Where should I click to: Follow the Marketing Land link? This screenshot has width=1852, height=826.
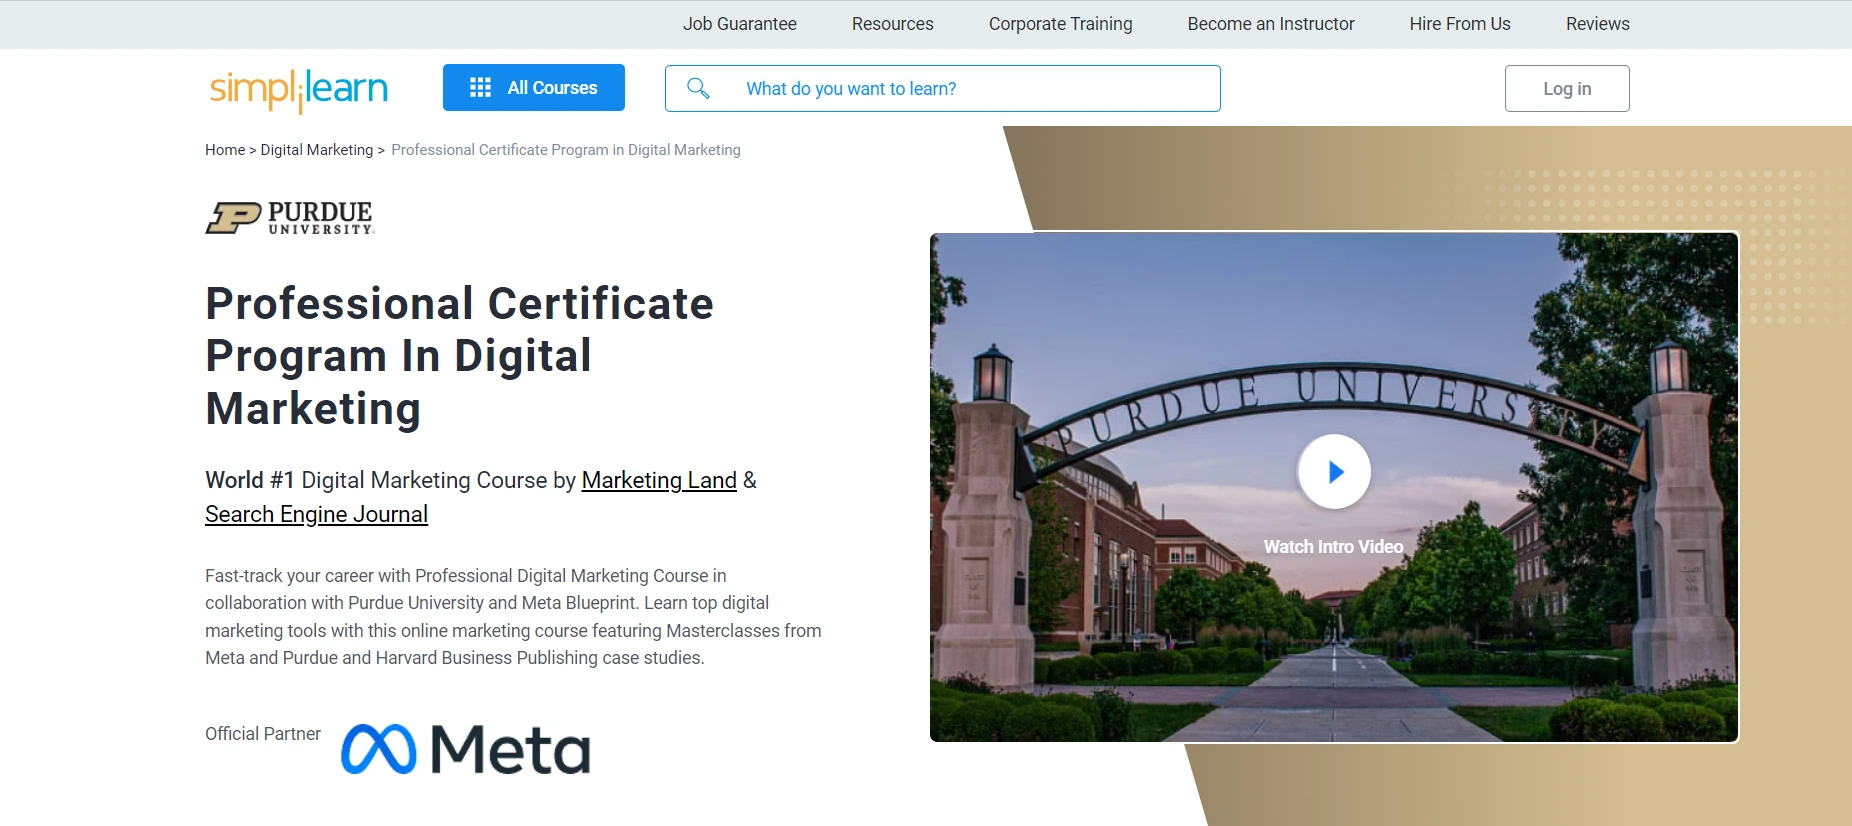(659, 480)
